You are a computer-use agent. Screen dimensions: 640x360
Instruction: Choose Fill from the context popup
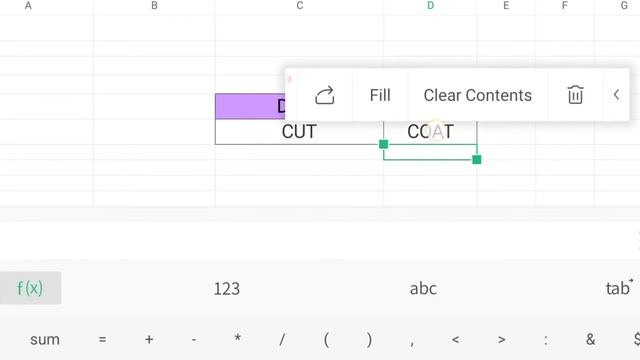(x=380, y=95)
